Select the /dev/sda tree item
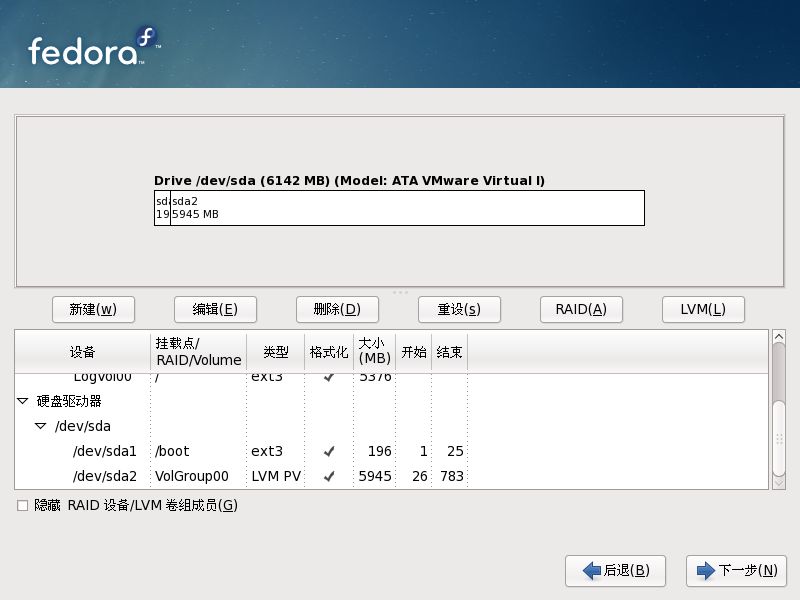This screenshot has height=600, width=800. pos(83,426)
